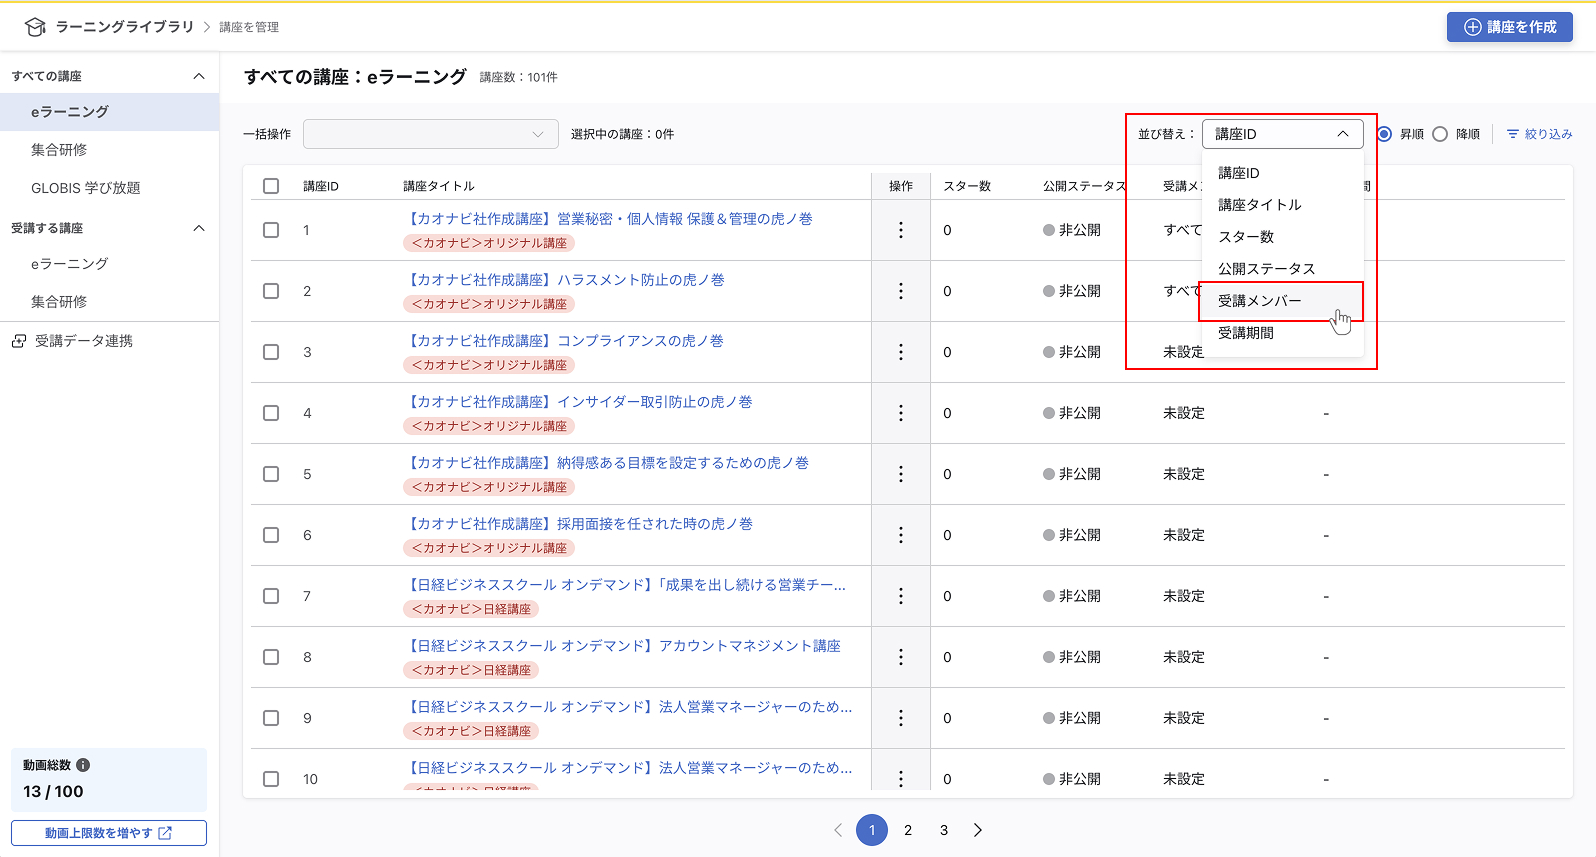Click the graduation cap Learning Library icon
The width and height of the screenshot is (1596, 857).
click(x=35, y=27)
